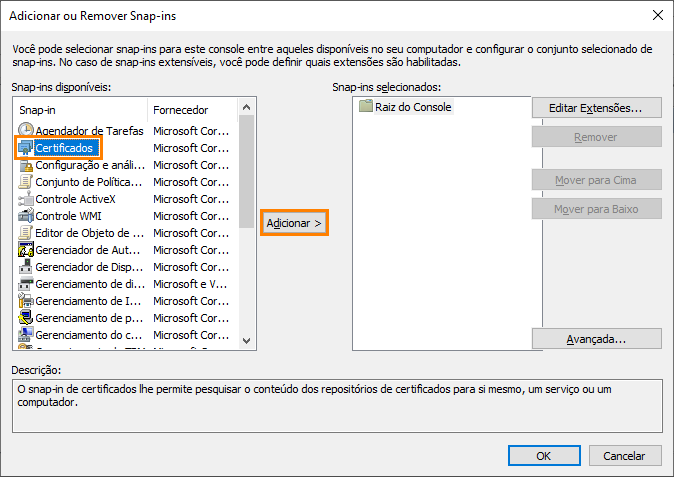
Task: Select Gerenciamento de I... entry
Action: 88,301
